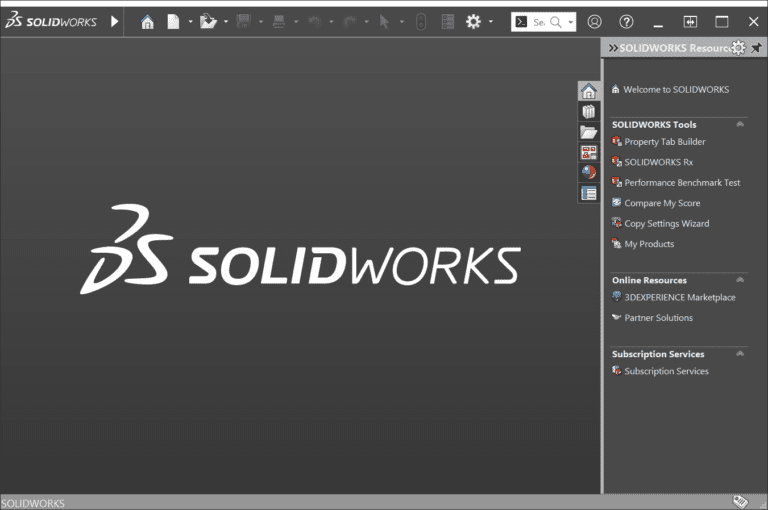Viewport: 768px width, 510px height.
Task: Click the Property Tab Builder icon
Action: pyautogui.click(x=617, y=141)
